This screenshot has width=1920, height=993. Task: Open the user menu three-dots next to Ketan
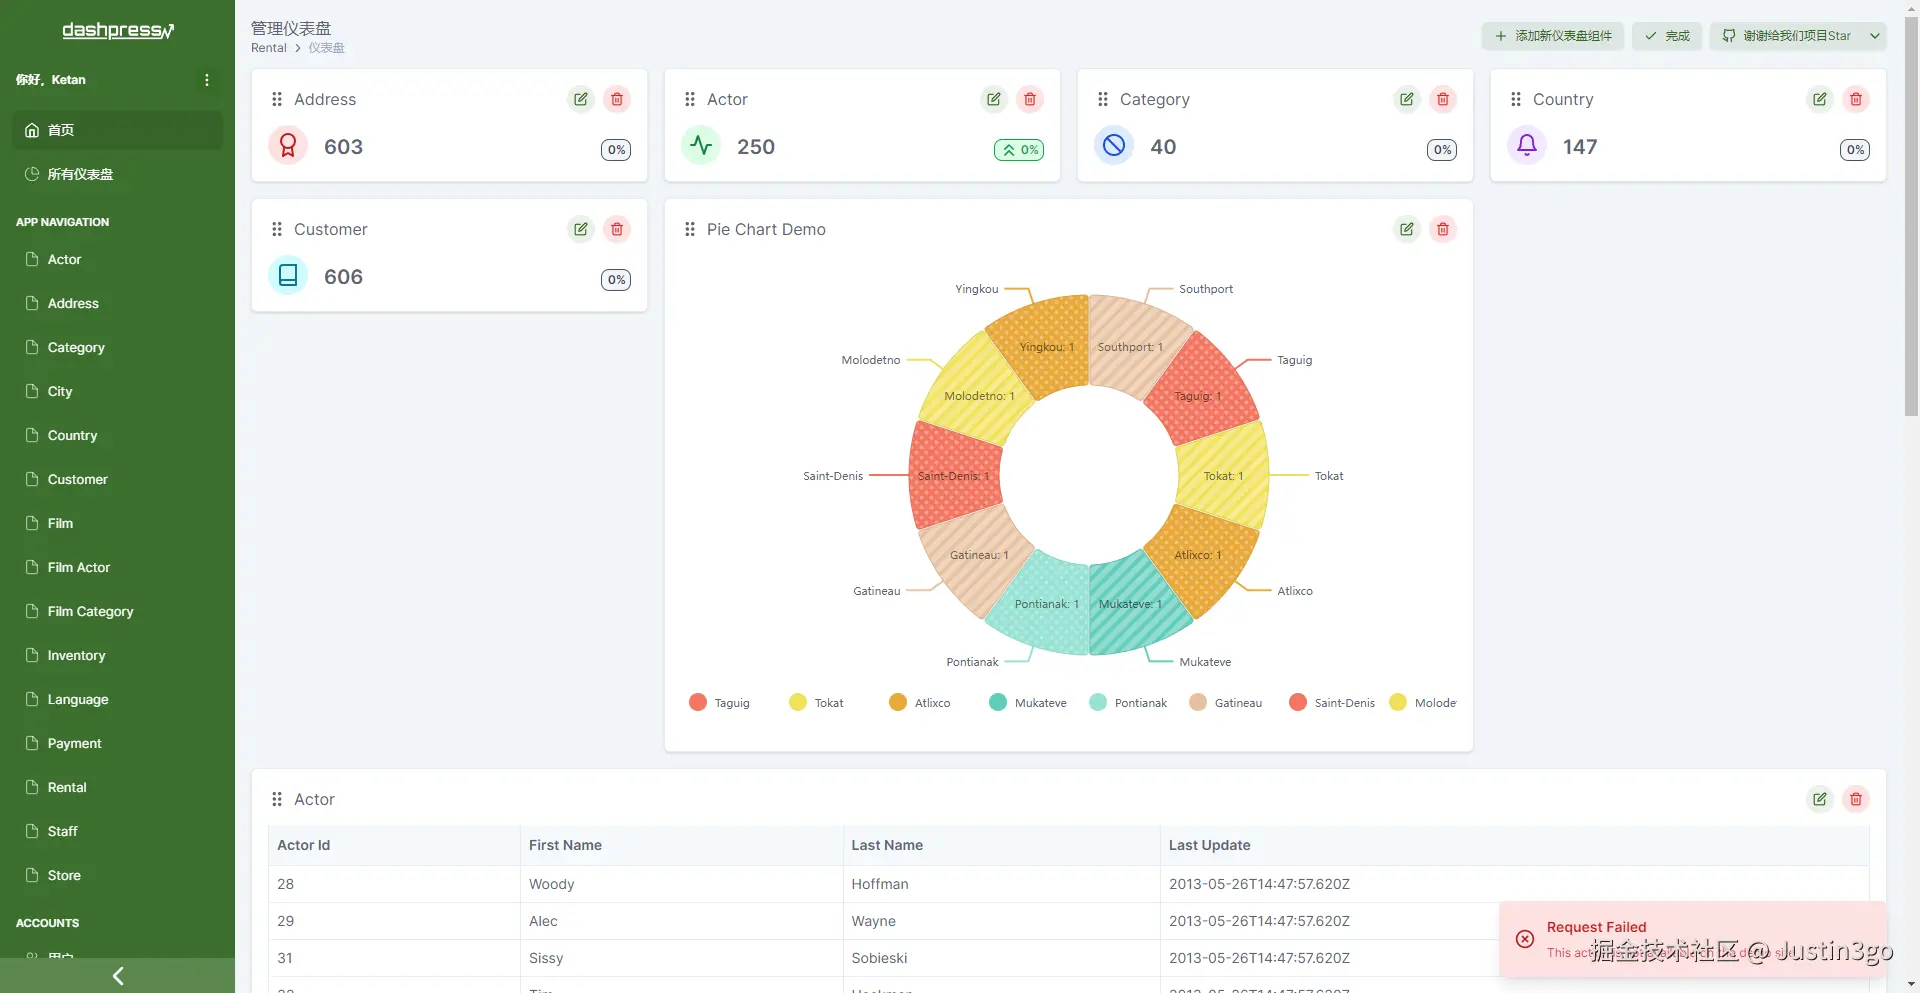[x=207, y=80]
